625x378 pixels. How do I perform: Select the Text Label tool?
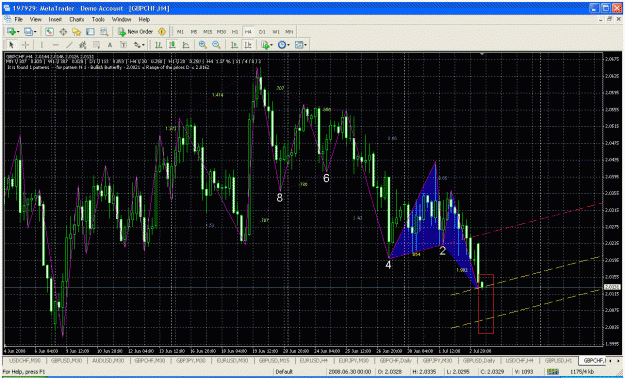pos(123,45)
